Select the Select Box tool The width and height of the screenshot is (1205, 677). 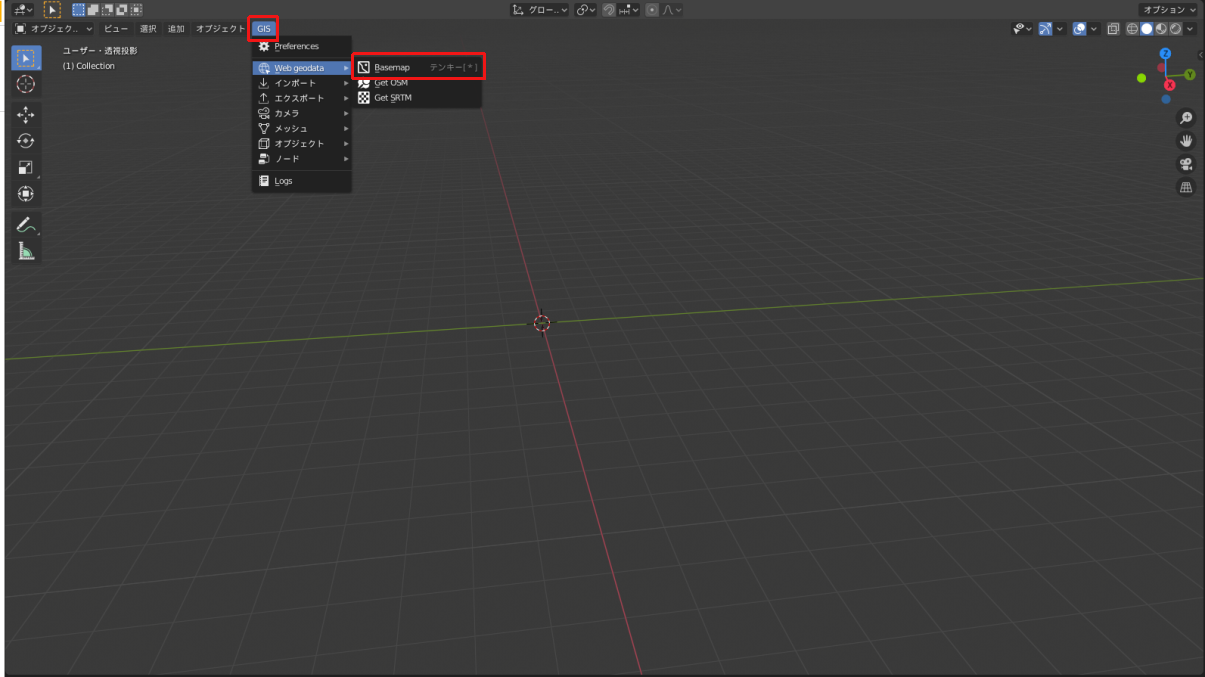tap(26, 57)
